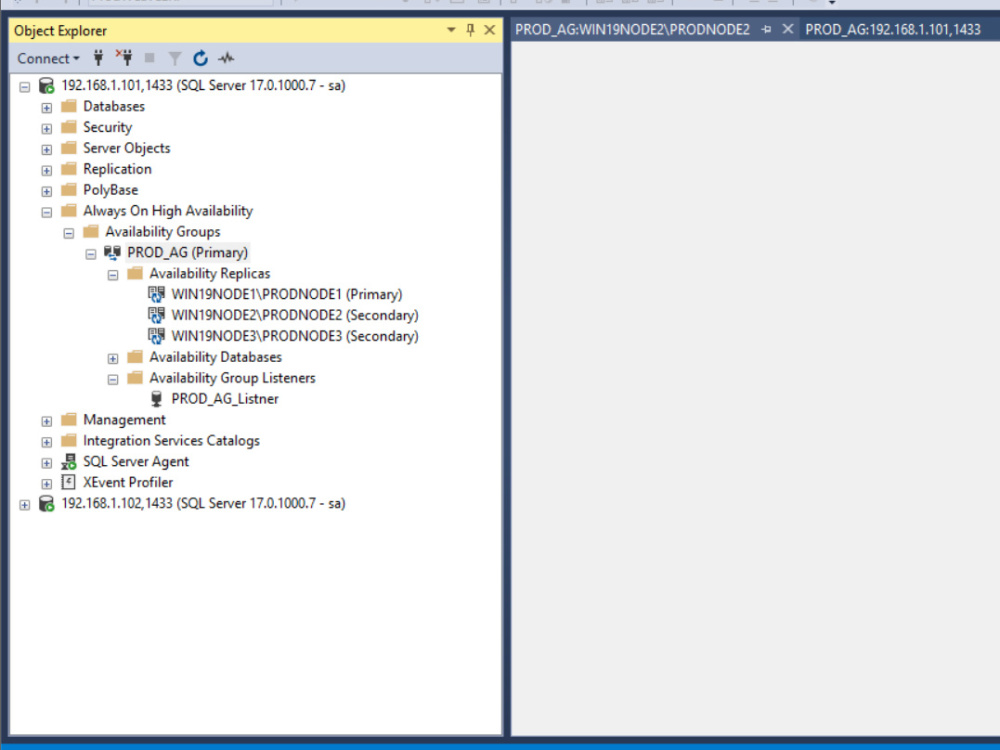
Task: Click the Security folder icon
Action: [x=69, y=127]
